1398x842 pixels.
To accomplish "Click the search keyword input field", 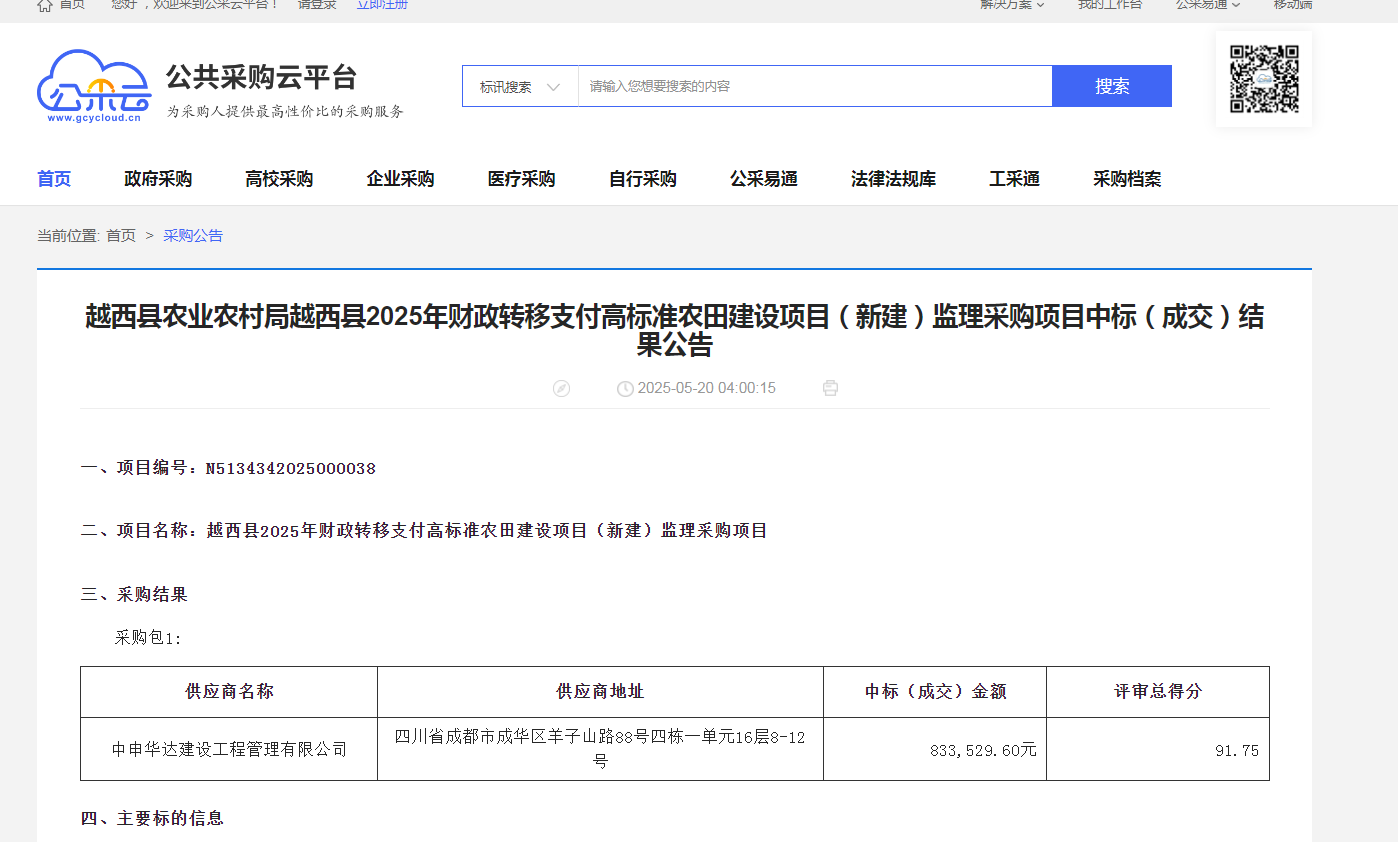I will click(814, 87).
